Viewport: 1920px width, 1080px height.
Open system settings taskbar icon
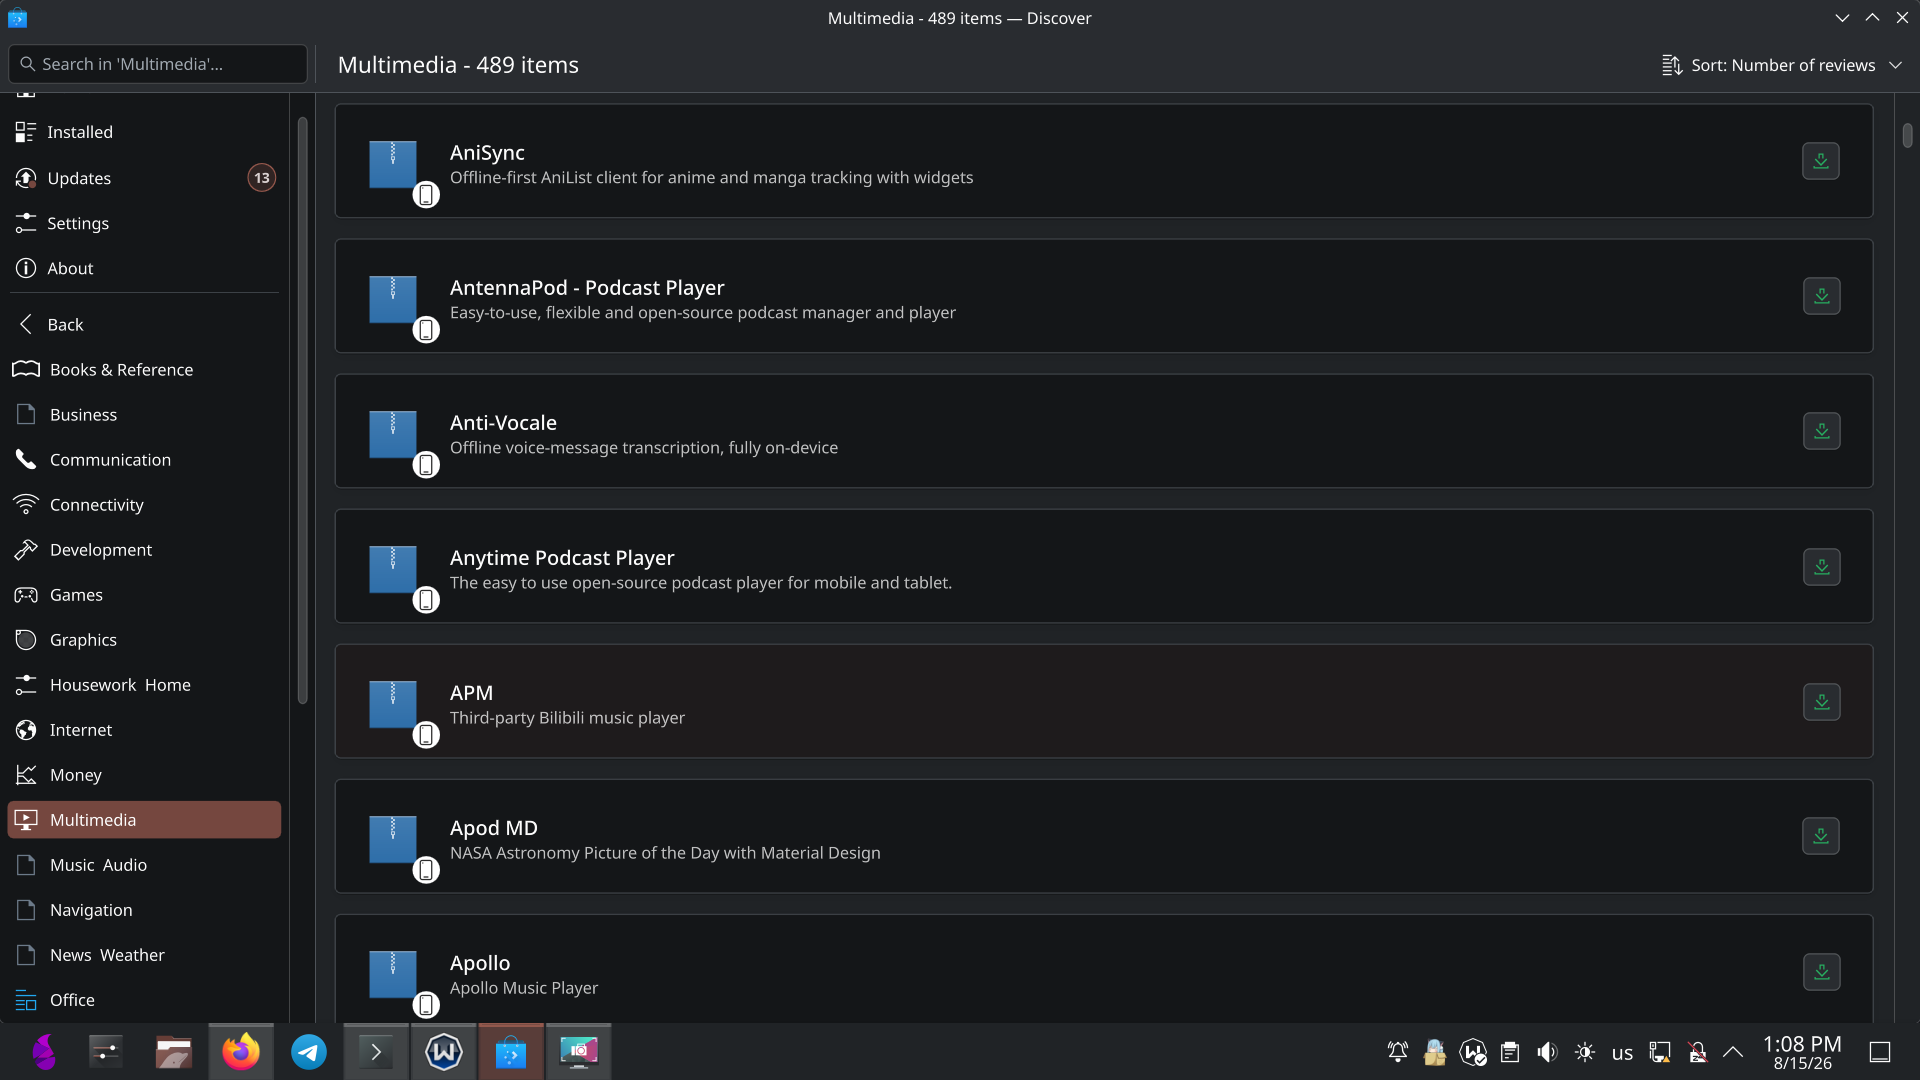tap(106, 1052)
